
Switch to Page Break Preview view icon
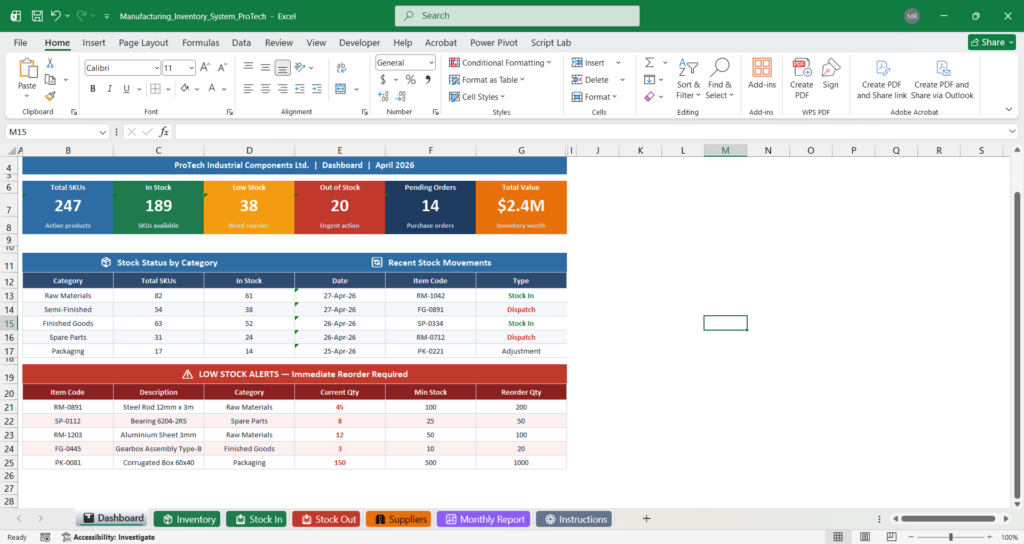pyautogui.click(x=891, y=537)
